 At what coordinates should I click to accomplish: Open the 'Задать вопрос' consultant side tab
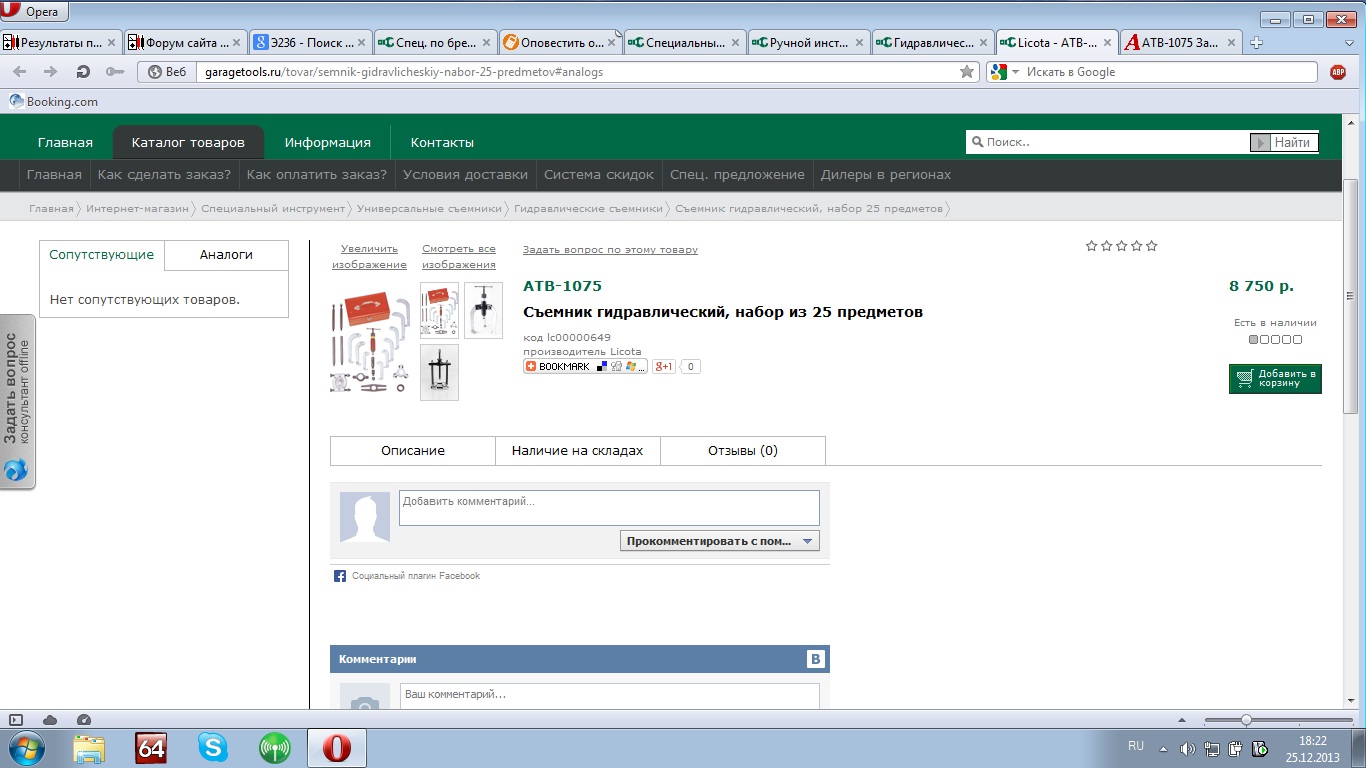18,402
